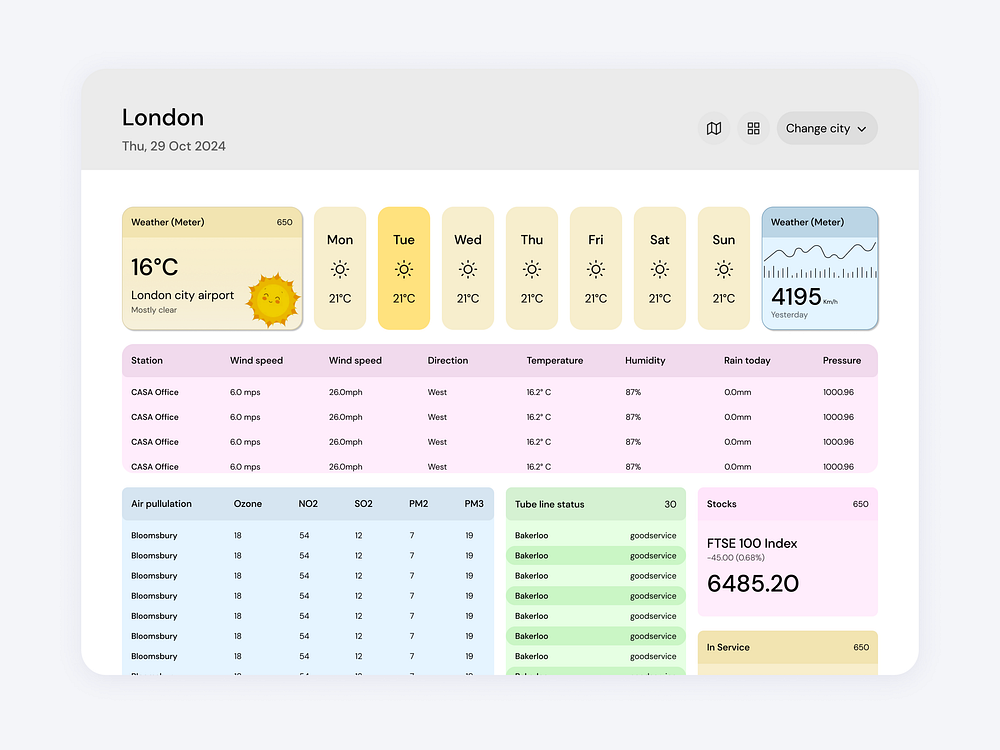Toggle the Wed forecast card
The height and width of the screenshot is (750, 1000).
coord(467,268)
